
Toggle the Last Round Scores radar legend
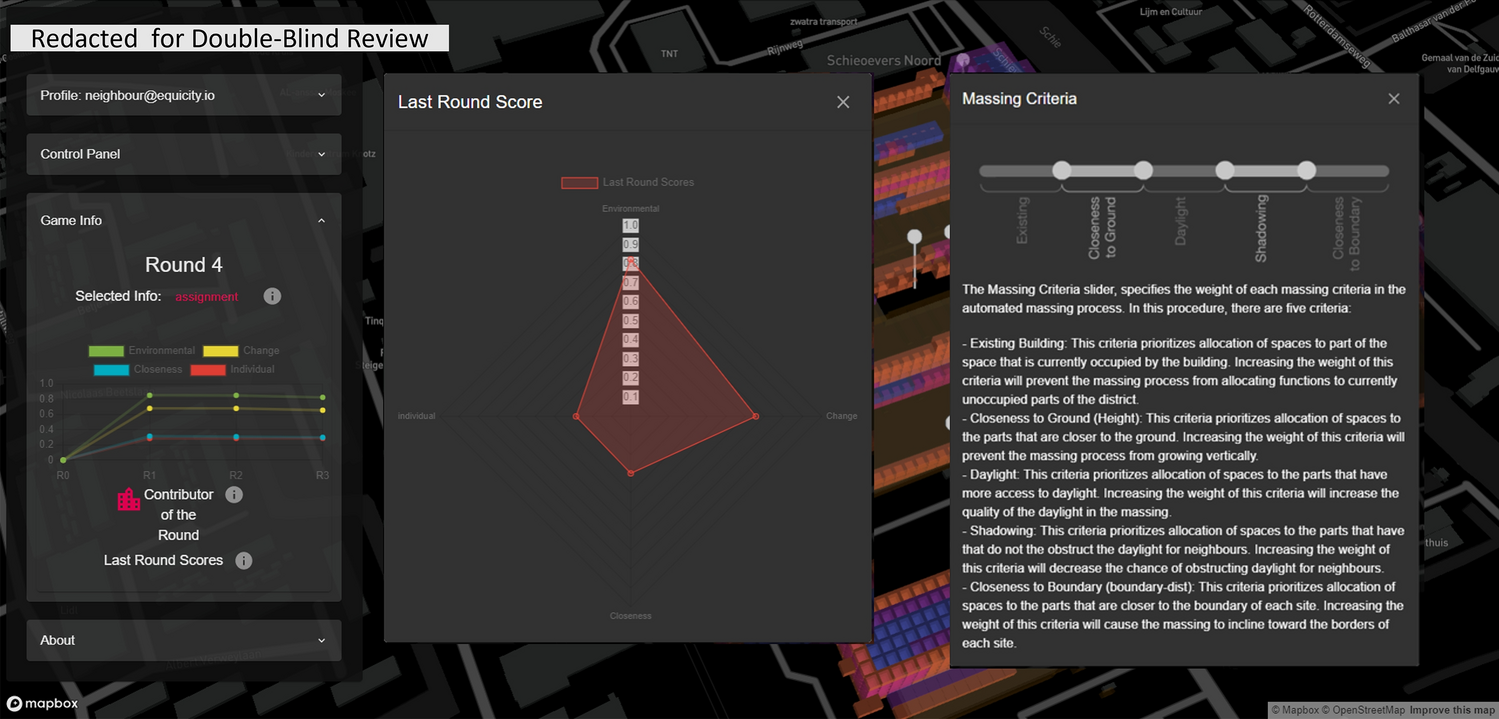pos(627,182)
